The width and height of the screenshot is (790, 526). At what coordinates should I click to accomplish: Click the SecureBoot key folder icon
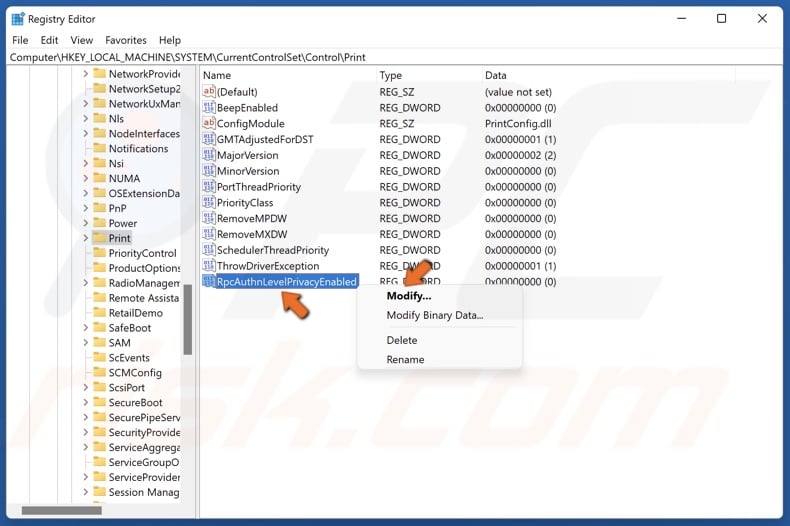click(x=100, y=402)
